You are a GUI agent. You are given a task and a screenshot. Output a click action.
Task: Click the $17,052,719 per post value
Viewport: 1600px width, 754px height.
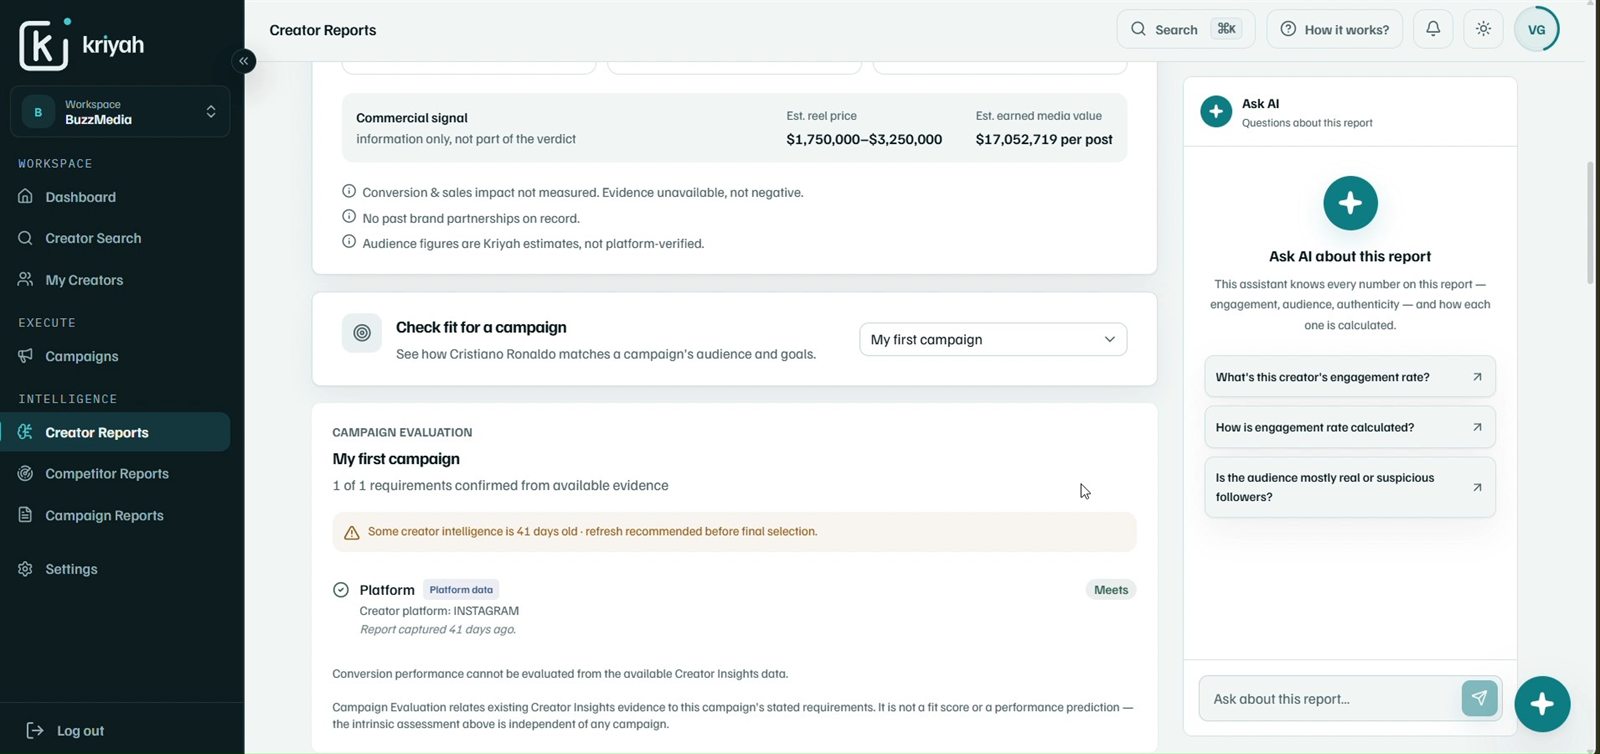coord(1044,139)
